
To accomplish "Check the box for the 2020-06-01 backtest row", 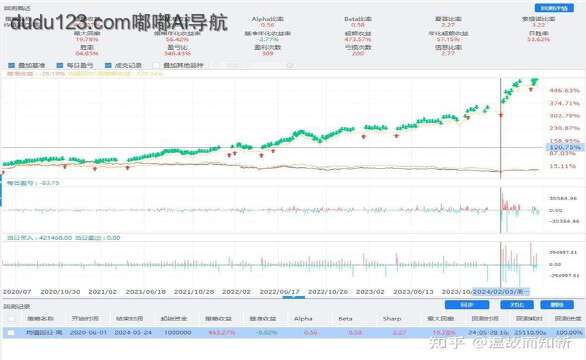I will [x=11, y=332].
